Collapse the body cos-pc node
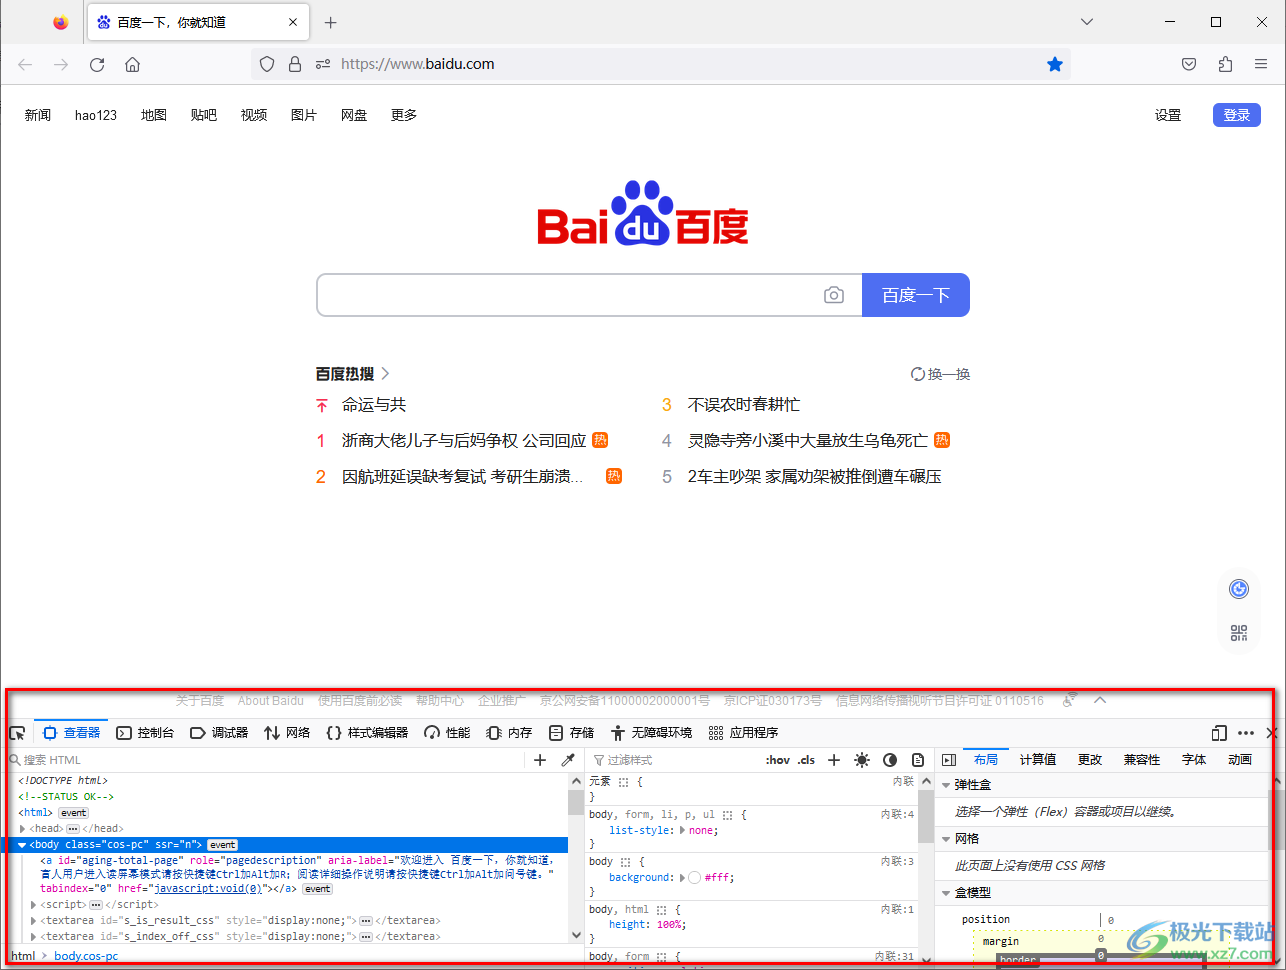Viewport: 1286px width, 970px height. 23,845
